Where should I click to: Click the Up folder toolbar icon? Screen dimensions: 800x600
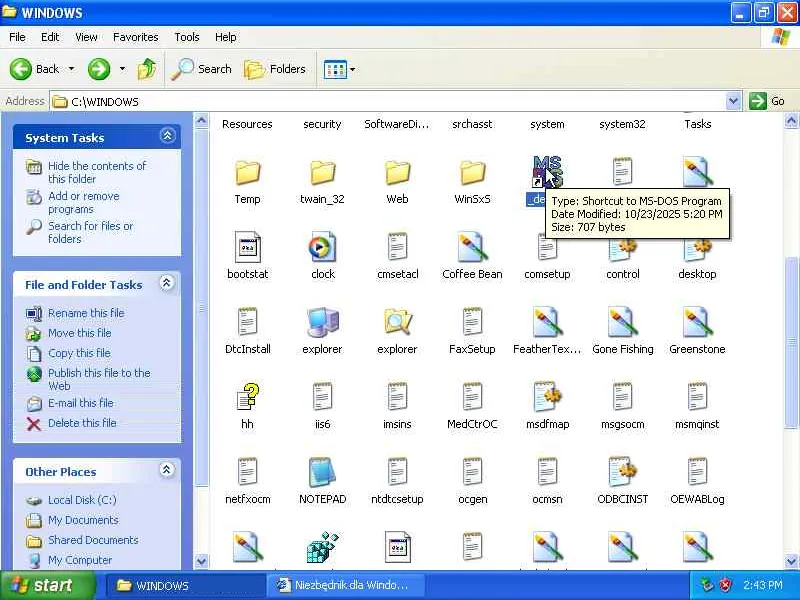147,69
